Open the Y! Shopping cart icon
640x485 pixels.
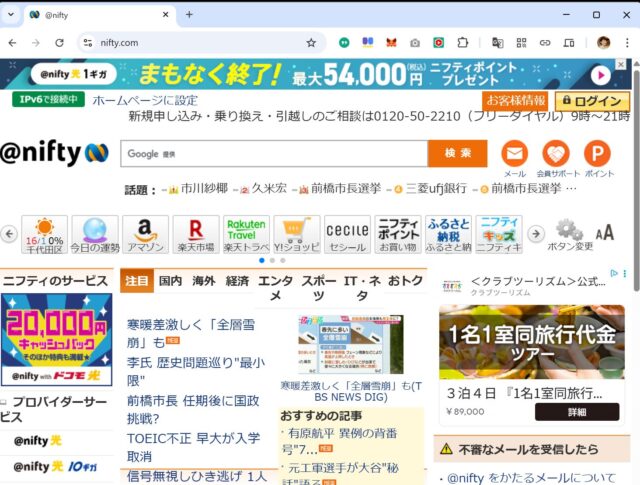pos(298,233)
